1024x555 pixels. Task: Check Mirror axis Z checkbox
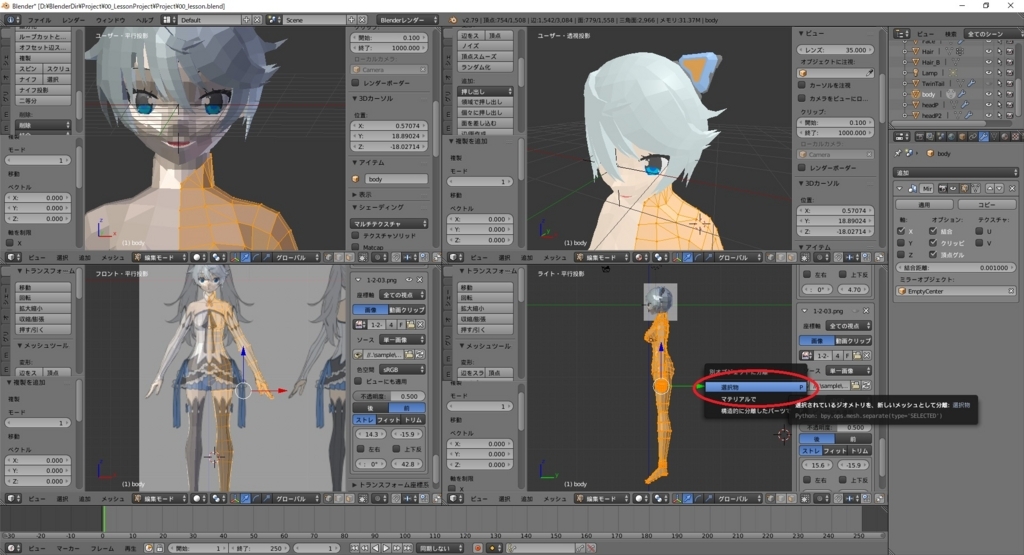[901, 255]
